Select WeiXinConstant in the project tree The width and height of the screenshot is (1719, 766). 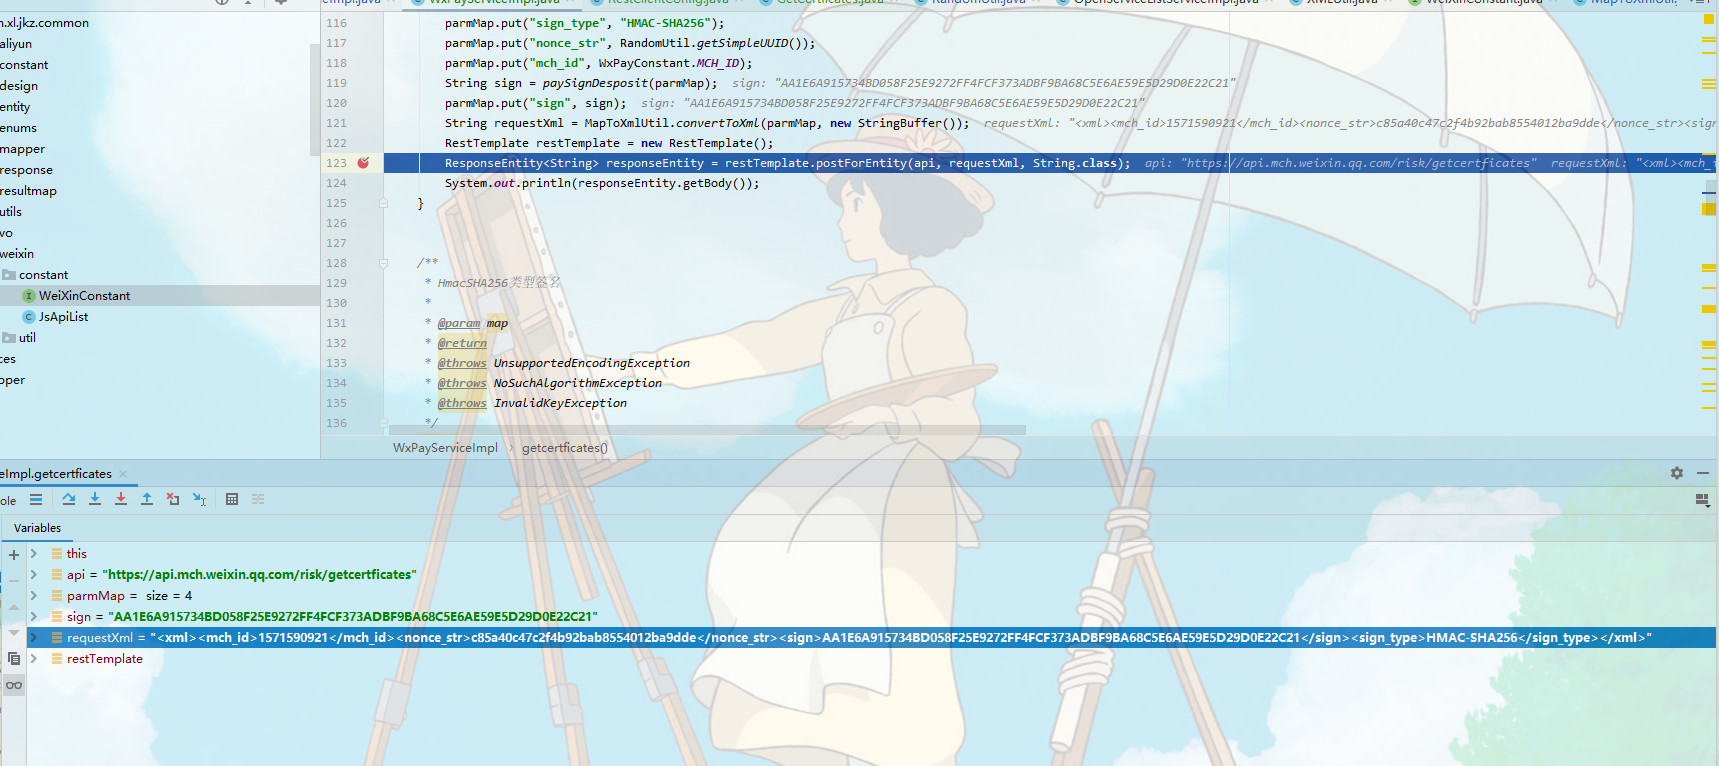[84, 296]
